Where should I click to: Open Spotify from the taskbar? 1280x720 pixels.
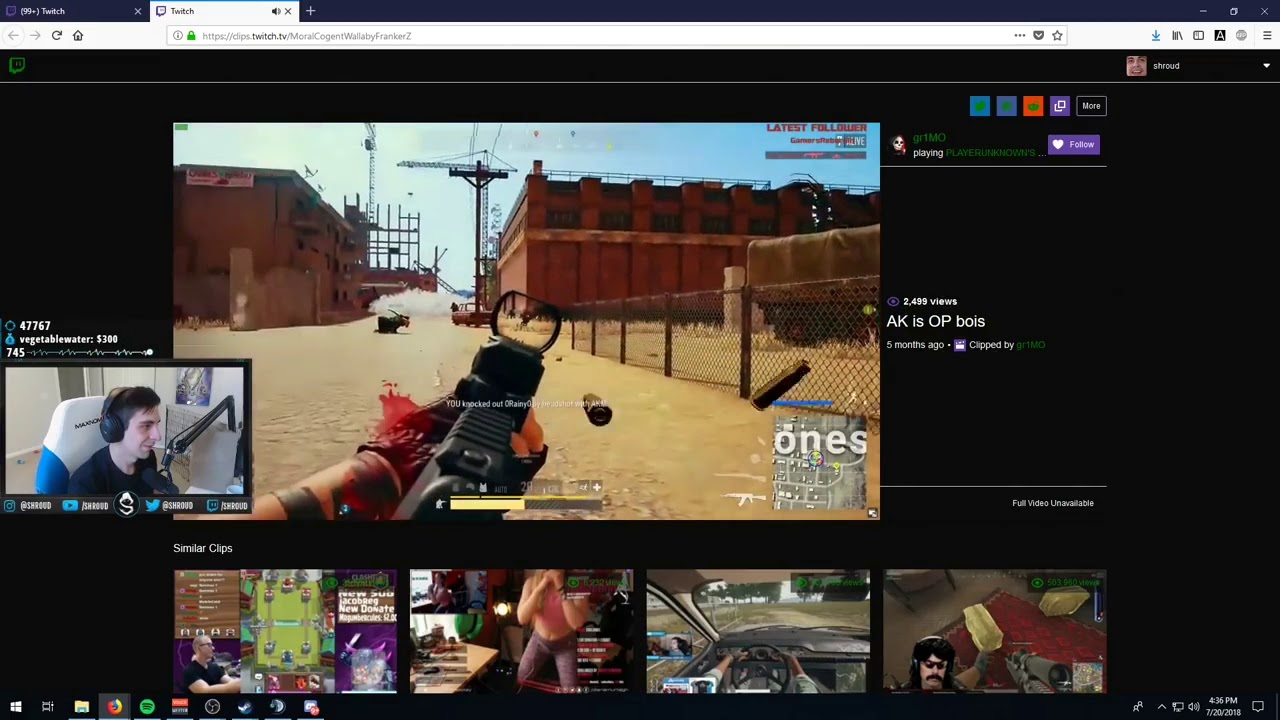147,707
